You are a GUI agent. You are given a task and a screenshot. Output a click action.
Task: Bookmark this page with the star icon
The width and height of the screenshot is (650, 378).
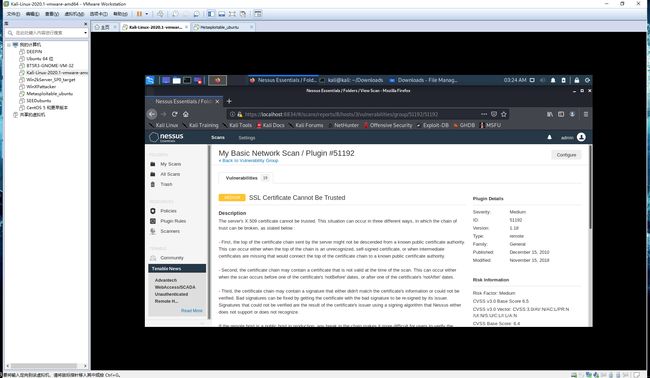(x=504, y=114)
